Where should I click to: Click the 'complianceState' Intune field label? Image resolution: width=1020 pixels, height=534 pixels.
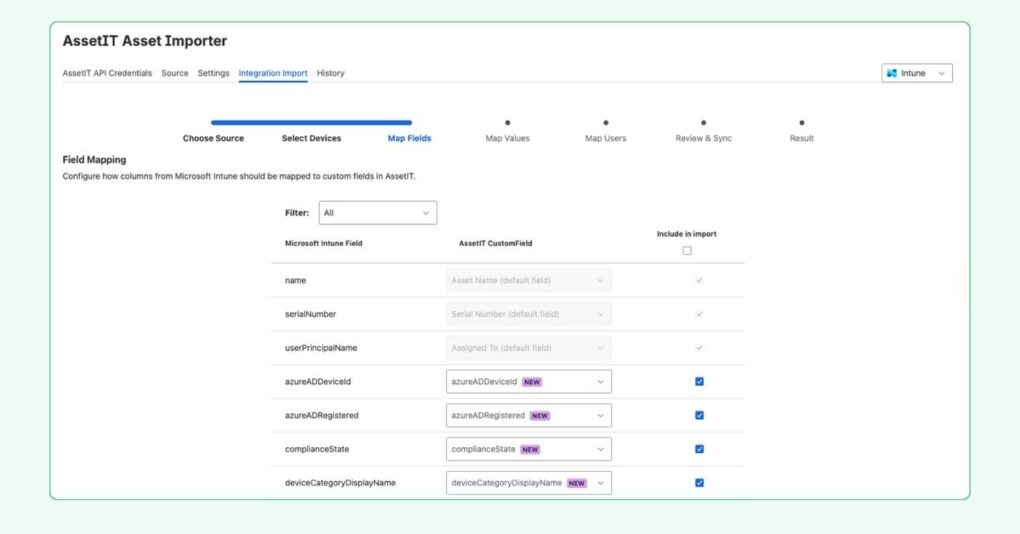coord(317,449)
